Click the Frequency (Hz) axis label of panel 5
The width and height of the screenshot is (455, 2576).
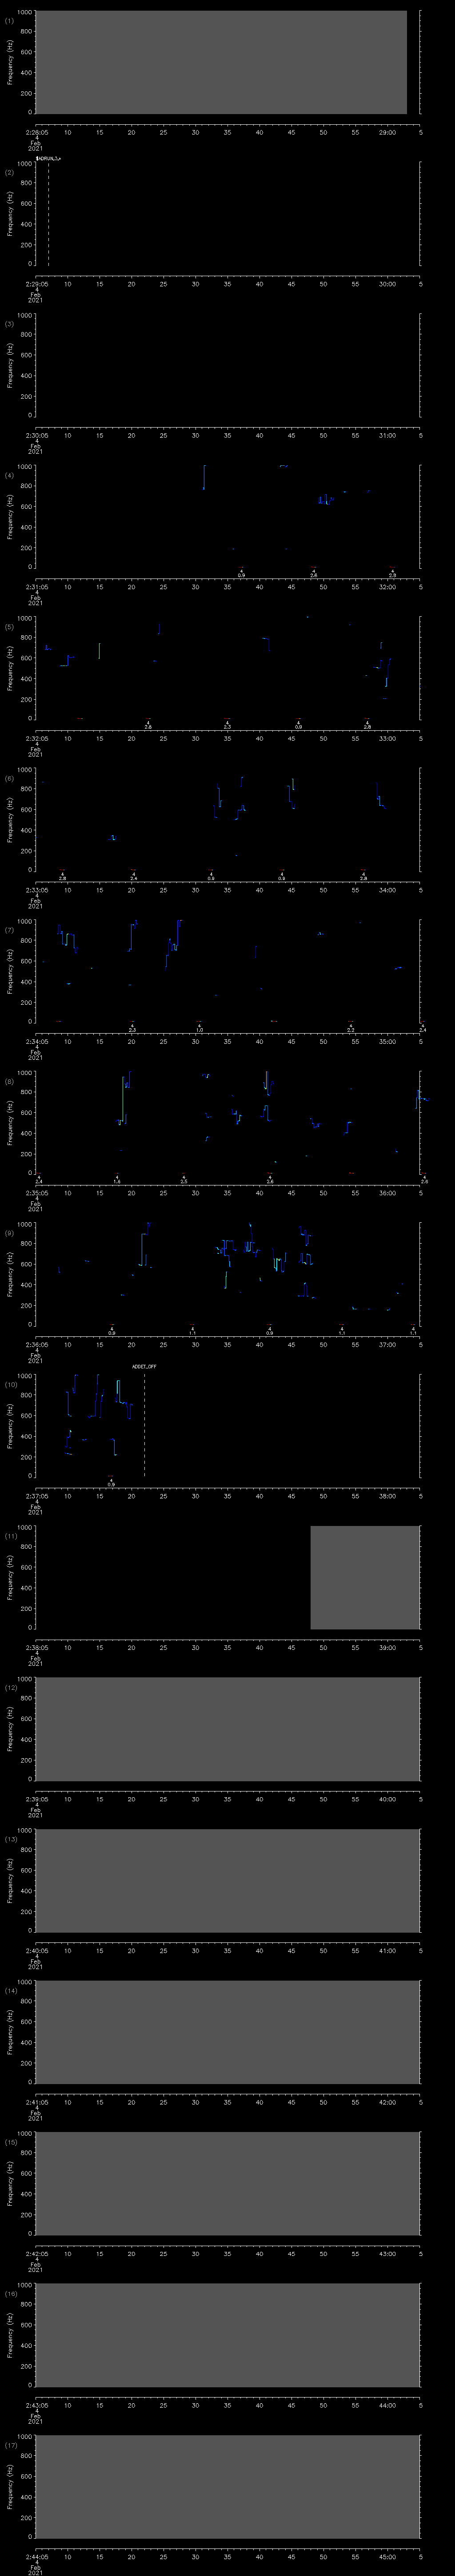point(10,668)
